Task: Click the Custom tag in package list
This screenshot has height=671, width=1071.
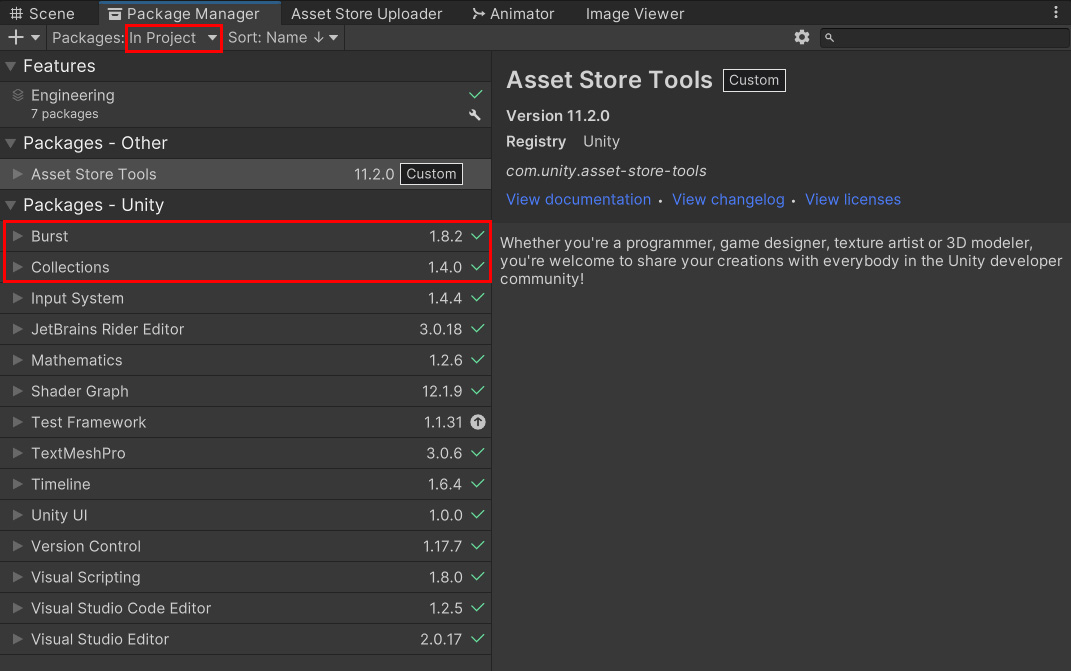Action: [431, 174]
